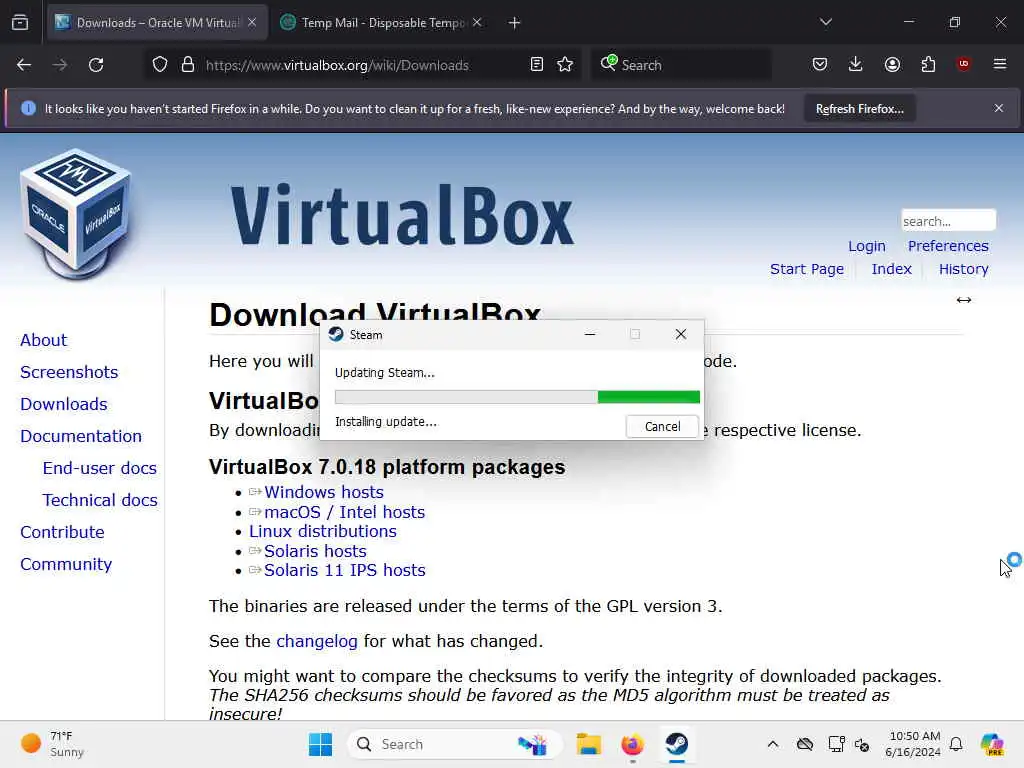Download the Solaris 11 IPS hosts package

point(345,570)
